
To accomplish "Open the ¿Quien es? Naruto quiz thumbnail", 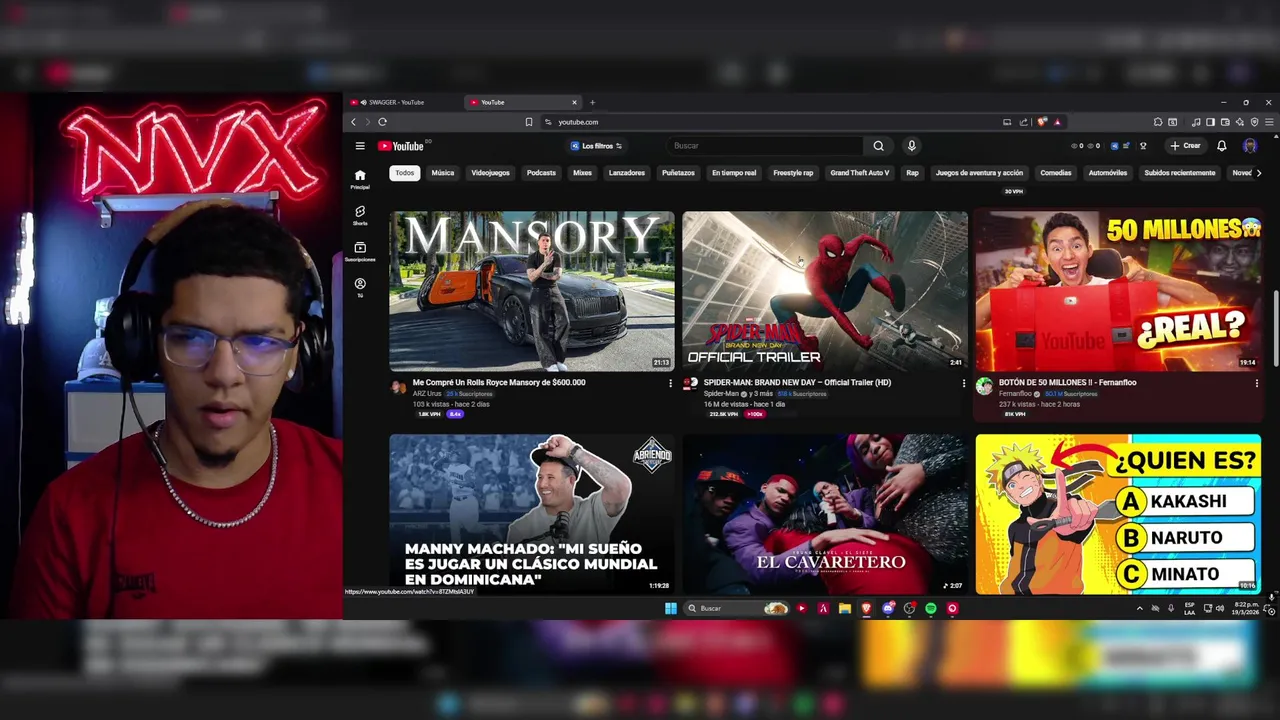I will 1118,514.
